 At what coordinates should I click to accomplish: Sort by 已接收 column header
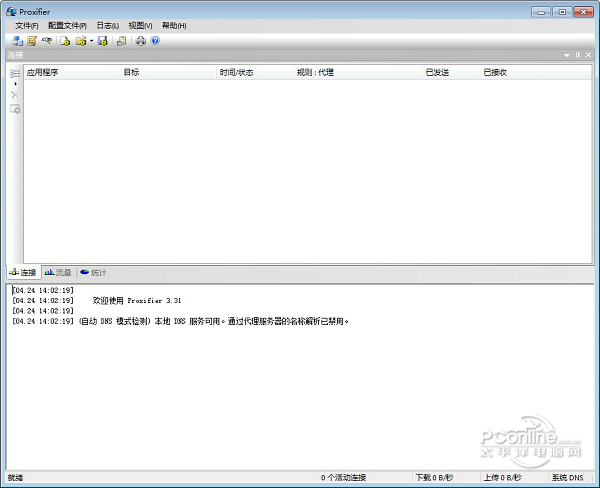coord(509,72)
